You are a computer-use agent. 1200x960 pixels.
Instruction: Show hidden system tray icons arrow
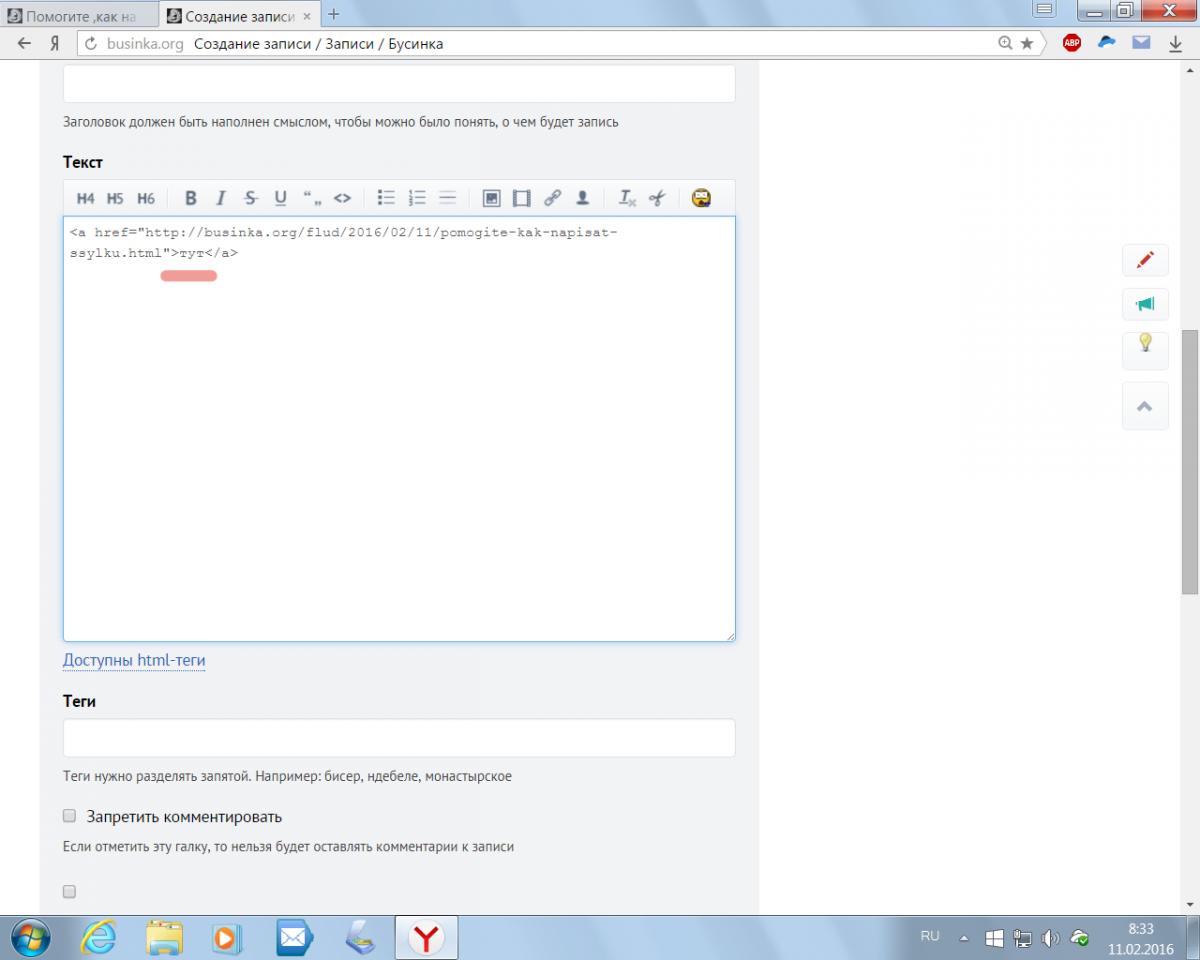click(x=964, y=938)
